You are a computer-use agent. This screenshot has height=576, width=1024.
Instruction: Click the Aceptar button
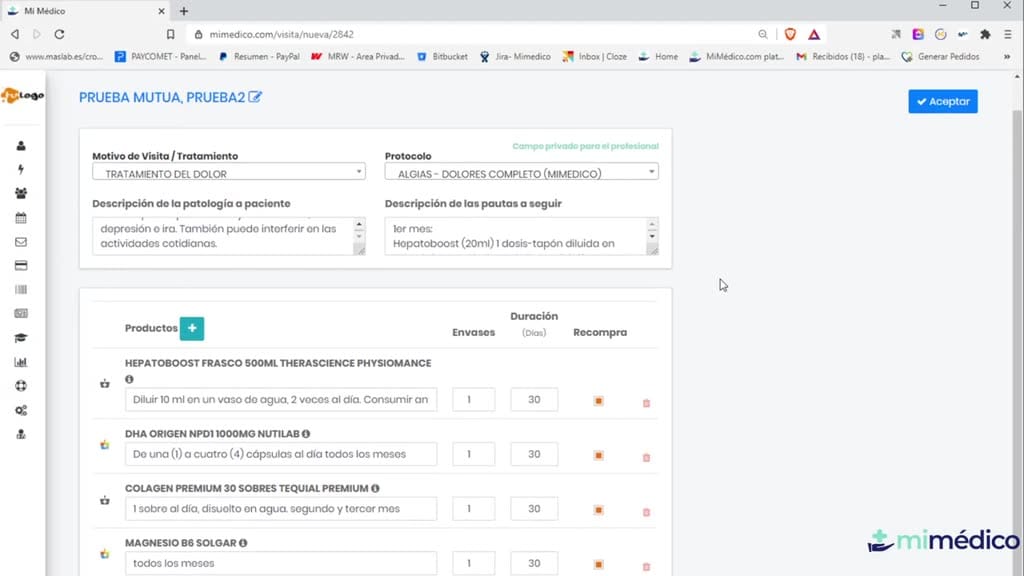click(x=942, y=101)
